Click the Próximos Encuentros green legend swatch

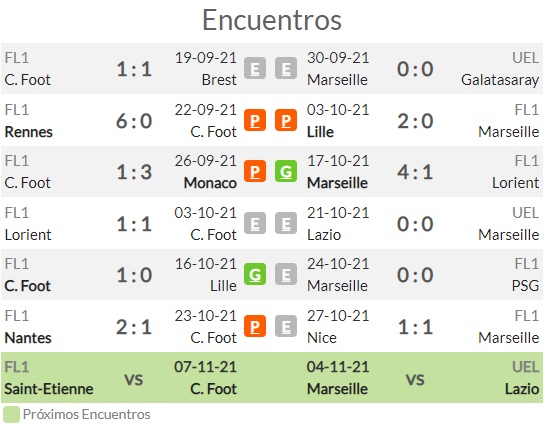click(x=11, y=414)
